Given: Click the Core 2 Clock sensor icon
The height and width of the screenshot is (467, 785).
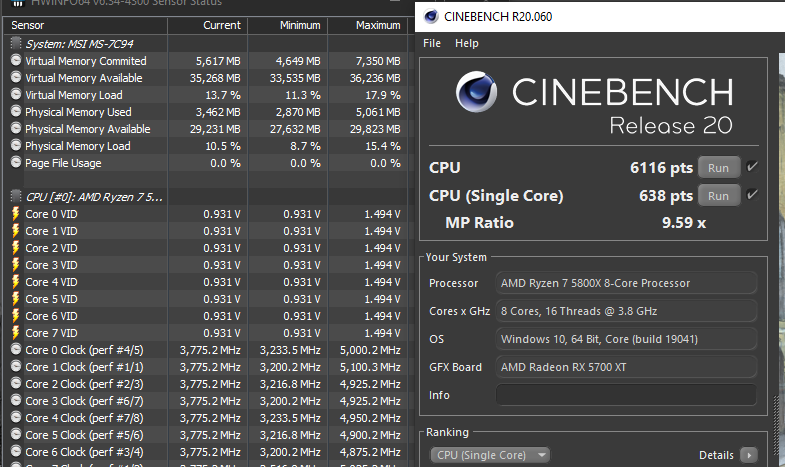Looking at the screenshot, I should tap(16, 383).
